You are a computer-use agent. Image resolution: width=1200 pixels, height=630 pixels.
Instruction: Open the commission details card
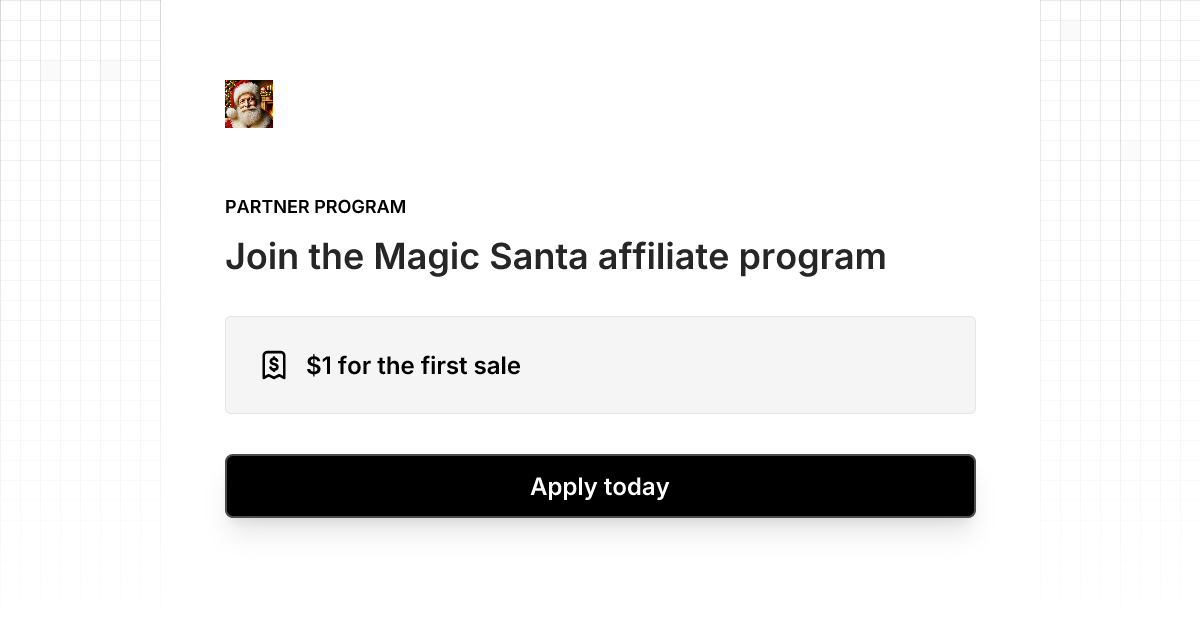[x=600, y=364]
